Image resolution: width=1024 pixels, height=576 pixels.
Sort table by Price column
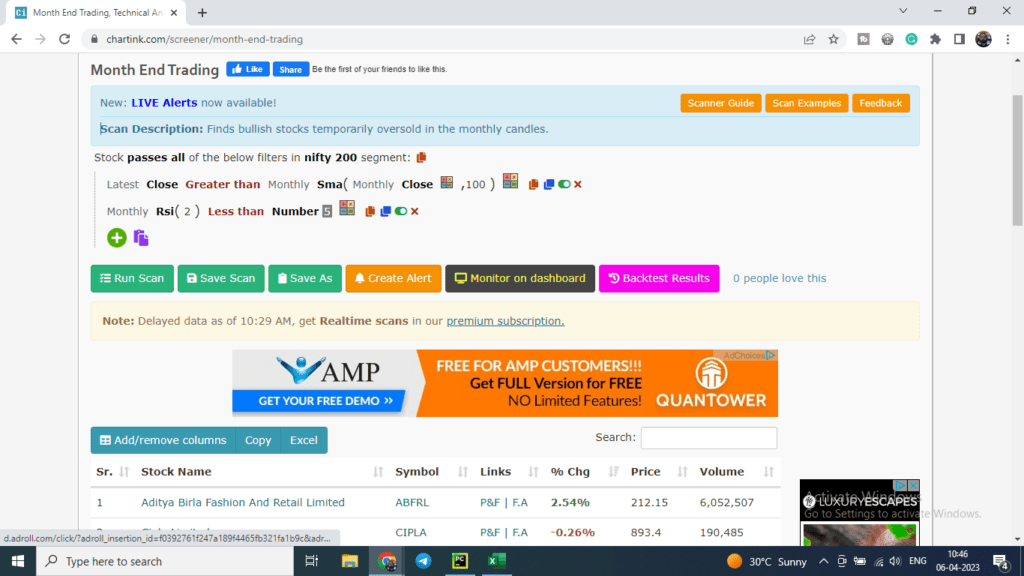coord(658,472)
